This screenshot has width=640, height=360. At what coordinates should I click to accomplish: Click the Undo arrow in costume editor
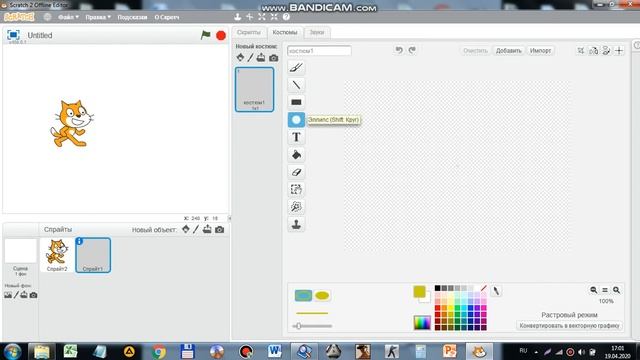[399, 50]
